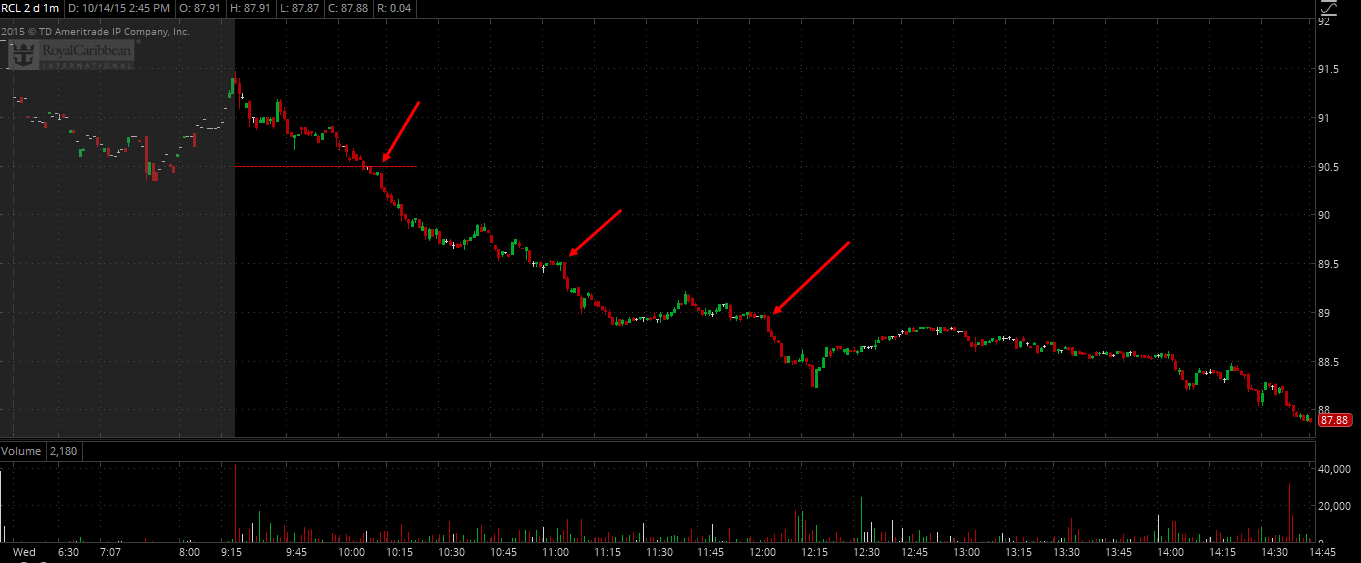Image resolution: width=1361 pixels, height=563 pixels.
Task: Click the 12:15 time axis label
Action: [814, 552]
